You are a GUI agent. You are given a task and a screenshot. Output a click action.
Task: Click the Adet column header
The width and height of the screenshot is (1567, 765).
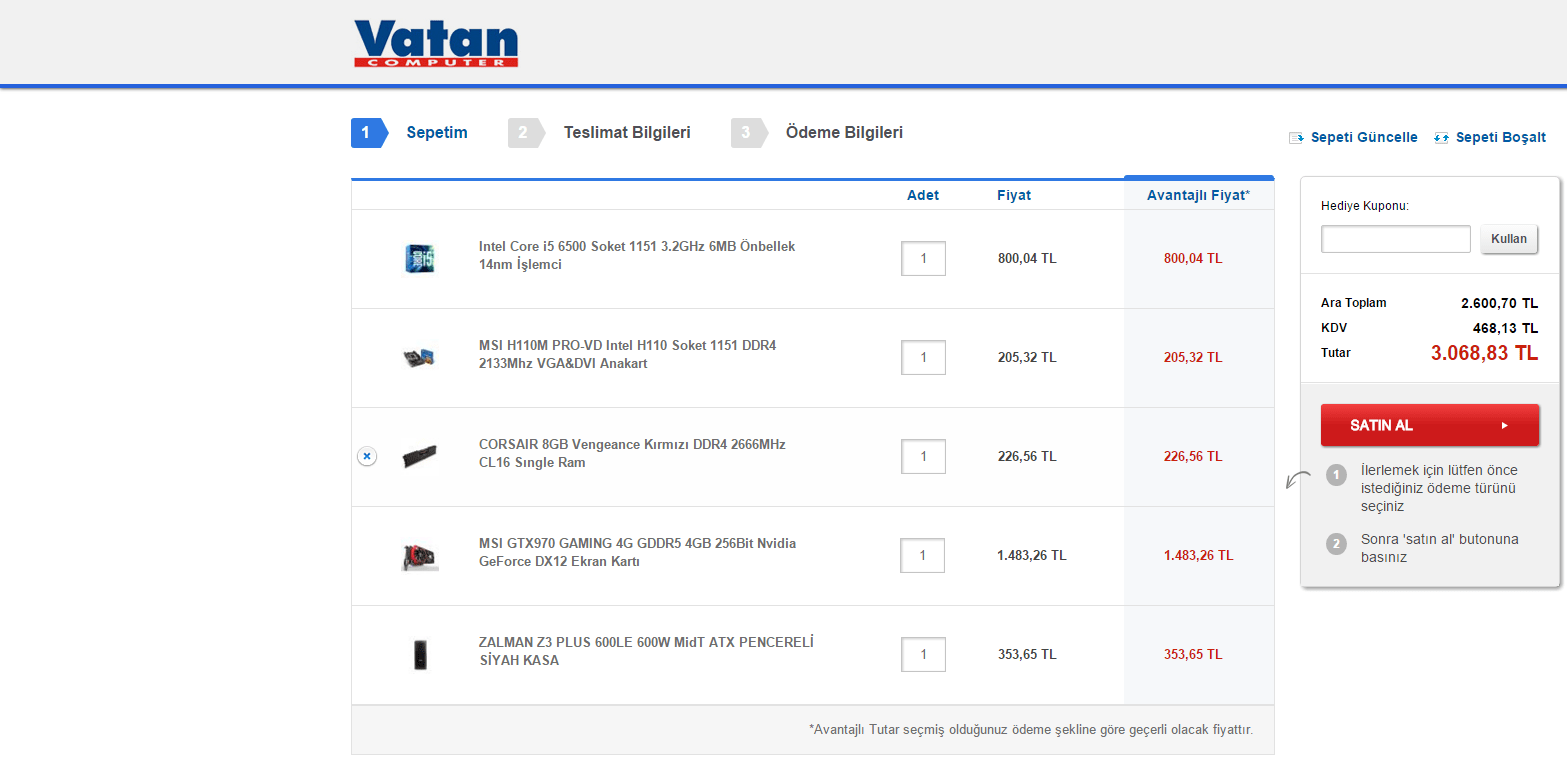click(x=923, y=195)
